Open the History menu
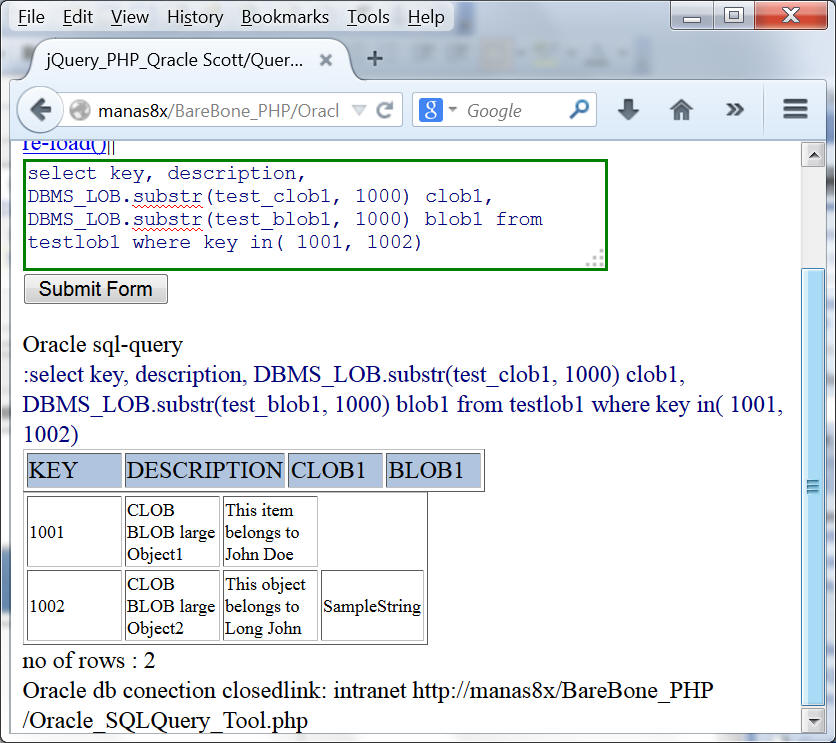 point(195,17)
